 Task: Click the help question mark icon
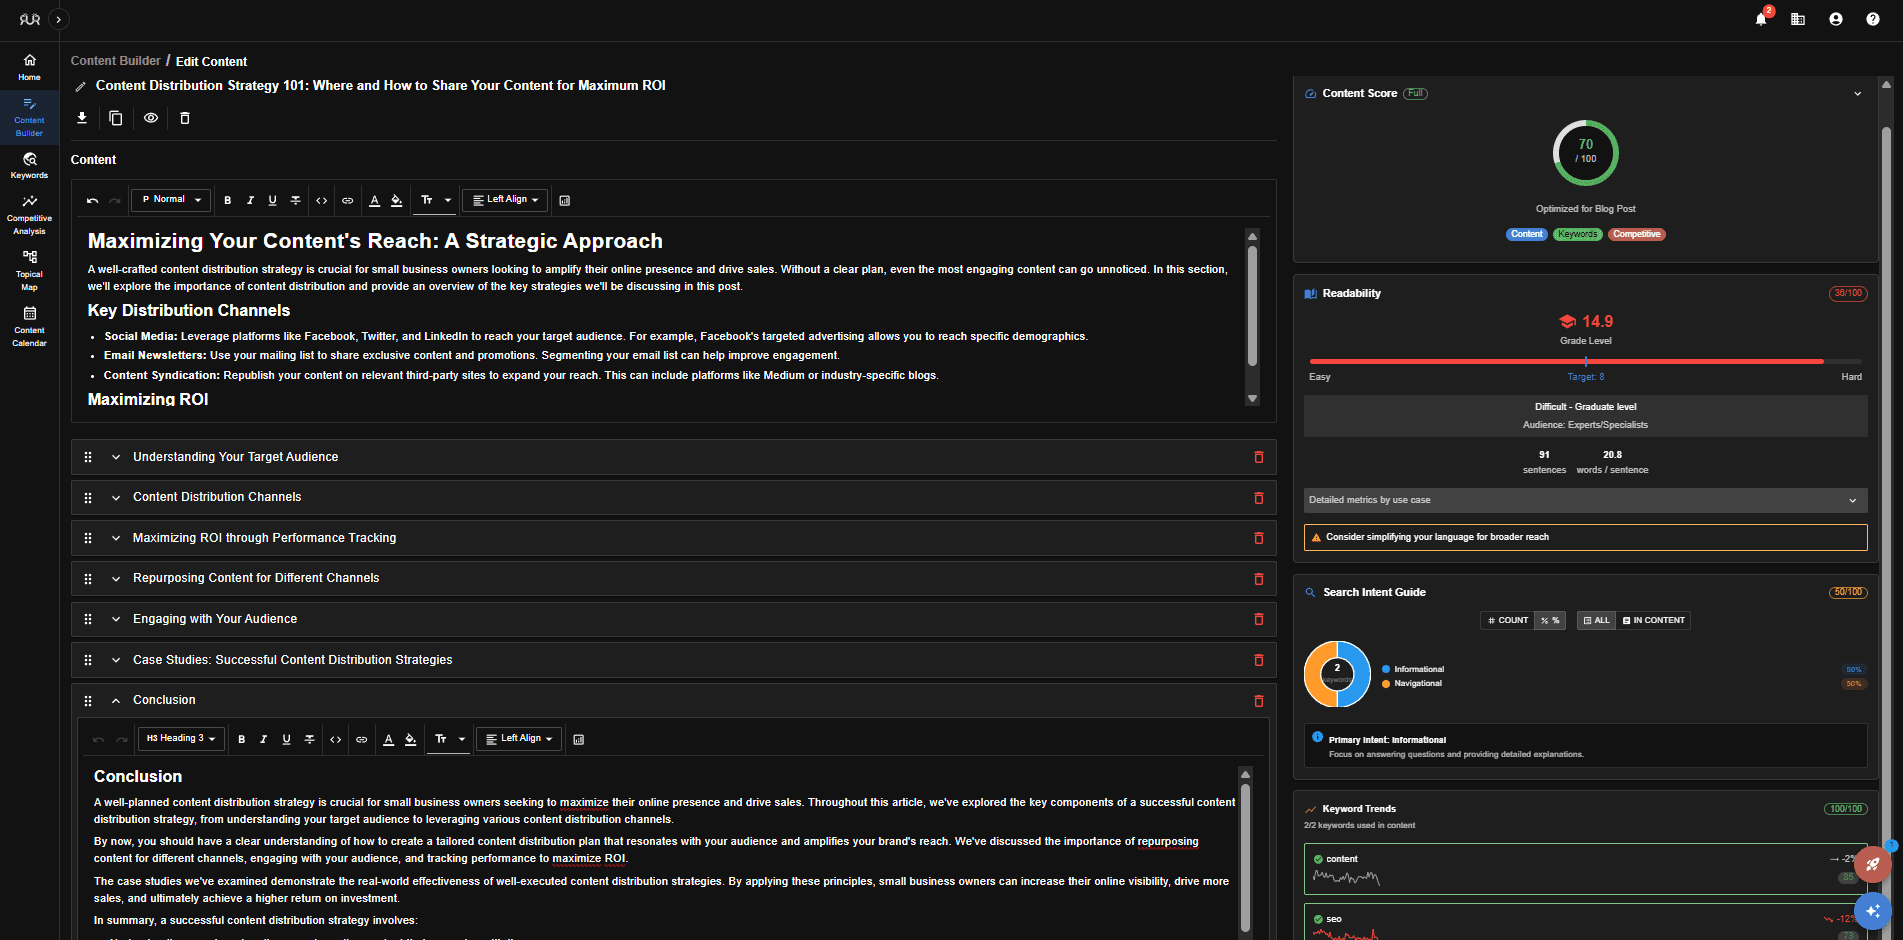[x=1872, y=19]
